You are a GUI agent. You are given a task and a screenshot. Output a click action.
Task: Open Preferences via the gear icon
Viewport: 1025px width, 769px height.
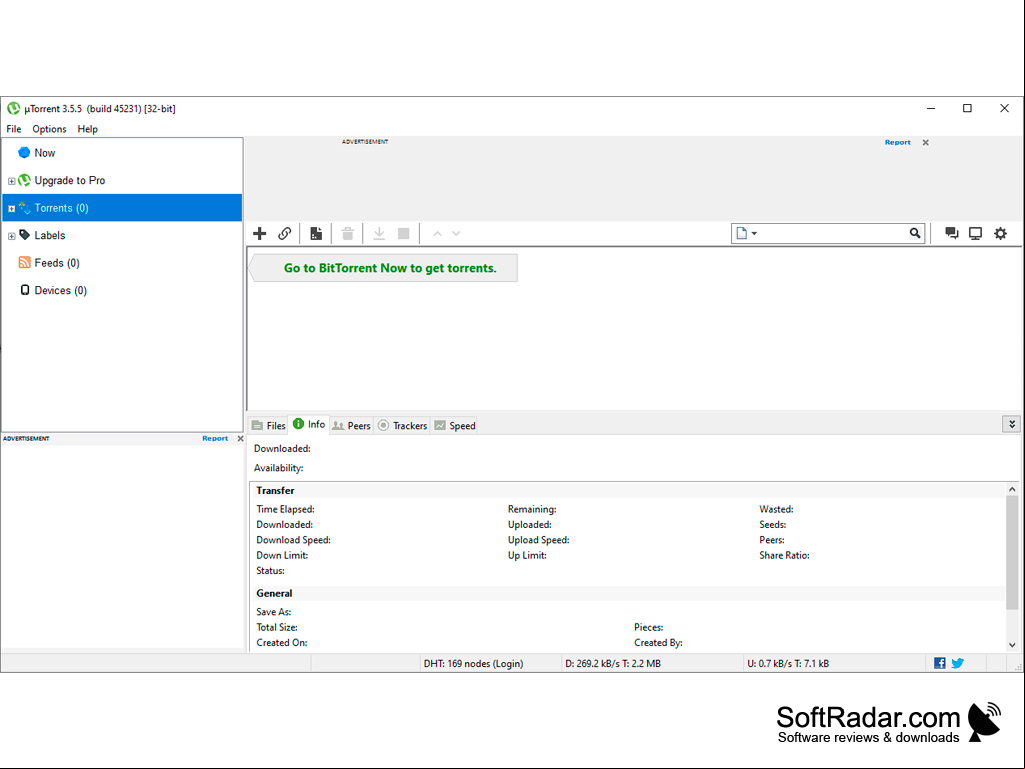coord(1000,233)
